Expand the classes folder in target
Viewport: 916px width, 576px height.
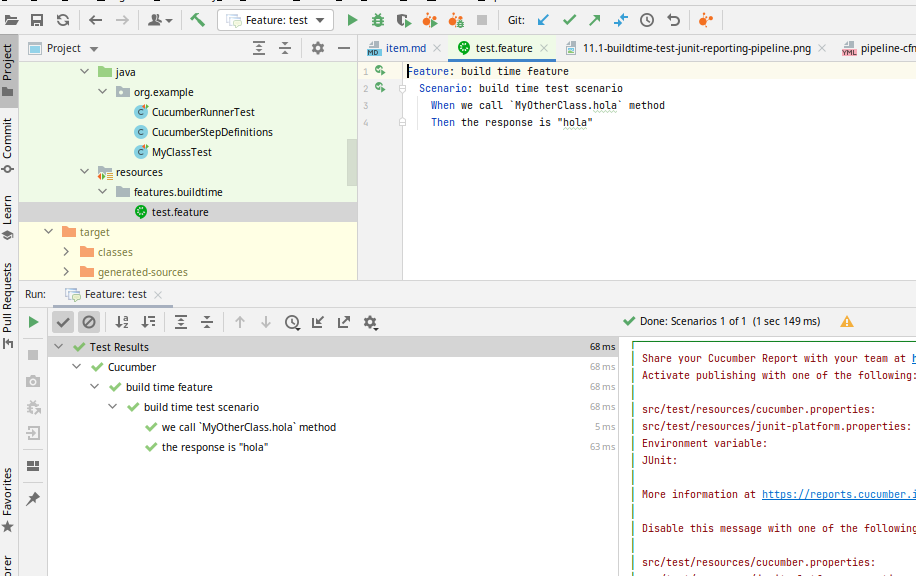click(x=66, y=252)
